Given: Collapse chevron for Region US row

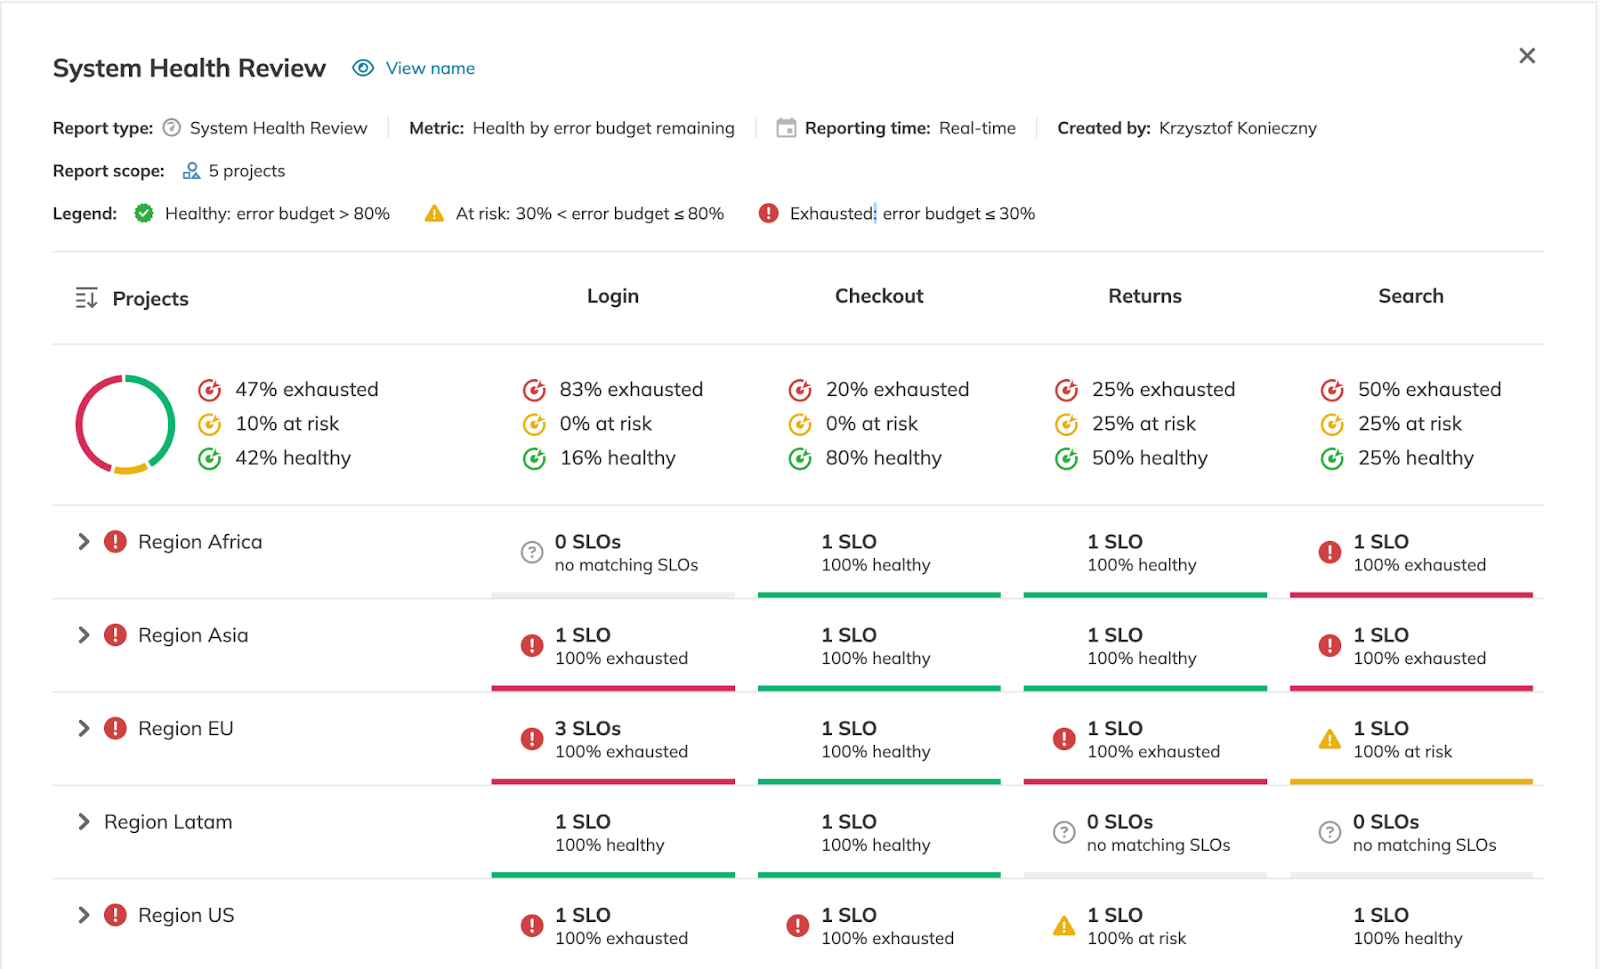Looking at the screenshot, I should [x=84, y=914].
